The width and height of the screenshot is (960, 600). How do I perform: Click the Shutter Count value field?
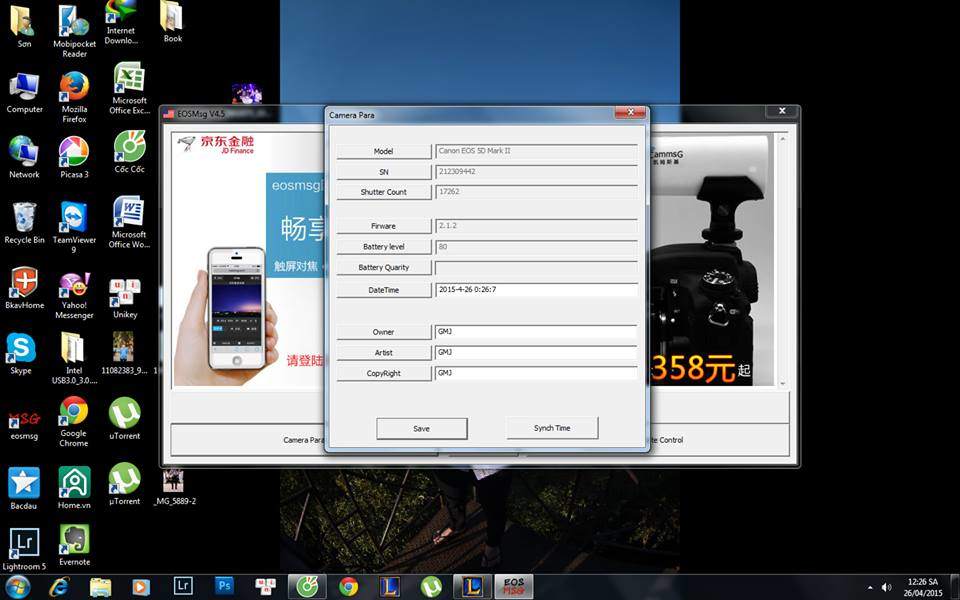536,192
